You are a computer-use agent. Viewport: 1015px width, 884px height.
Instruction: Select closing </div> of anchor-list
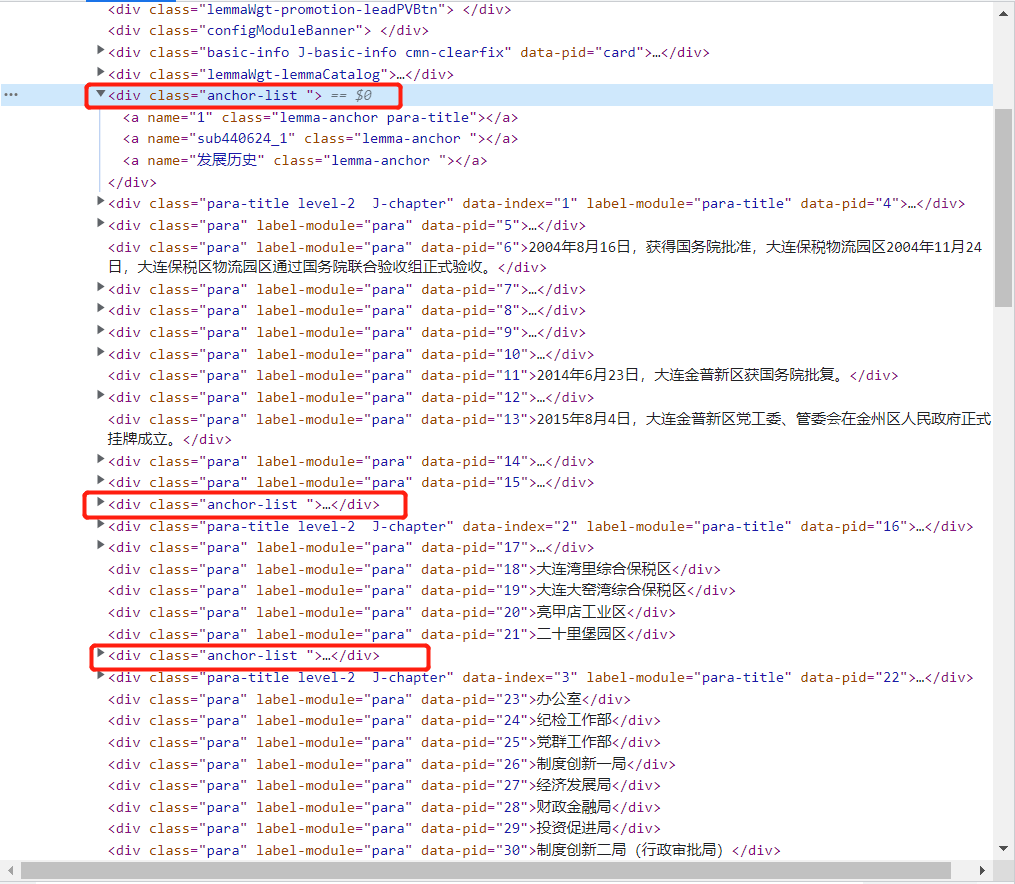(132, 182)
